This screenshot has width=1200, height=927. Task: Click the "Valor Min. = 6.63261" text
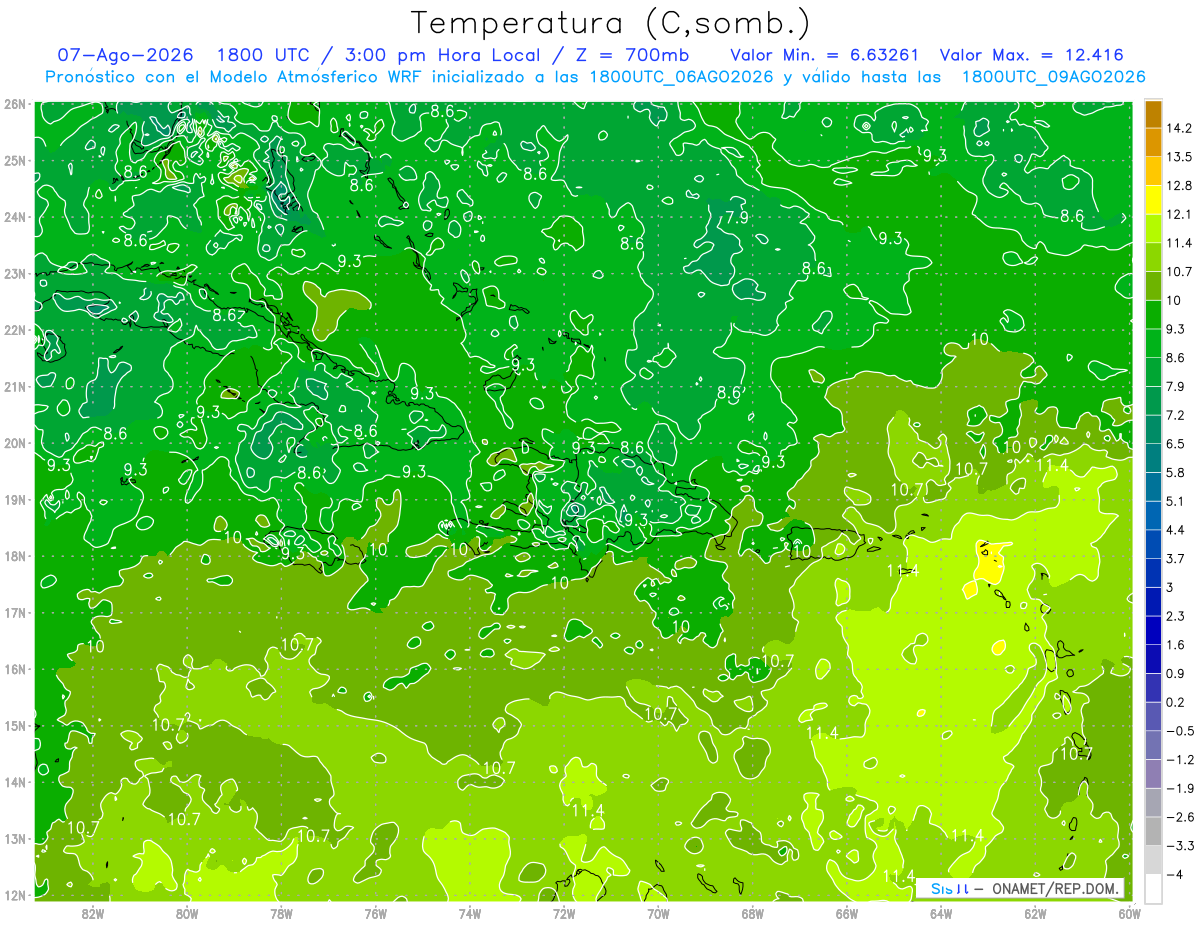click(x=825, y=55)
